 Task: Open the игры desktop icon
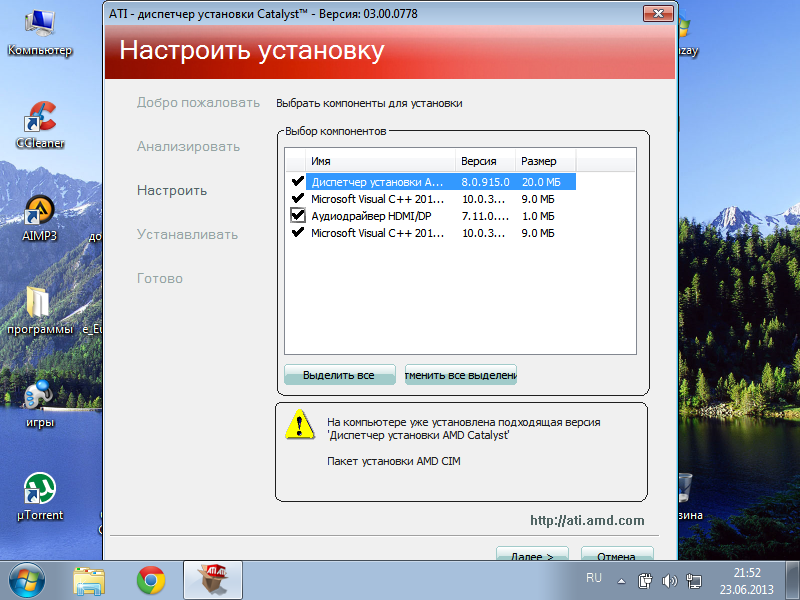(39, 404)
